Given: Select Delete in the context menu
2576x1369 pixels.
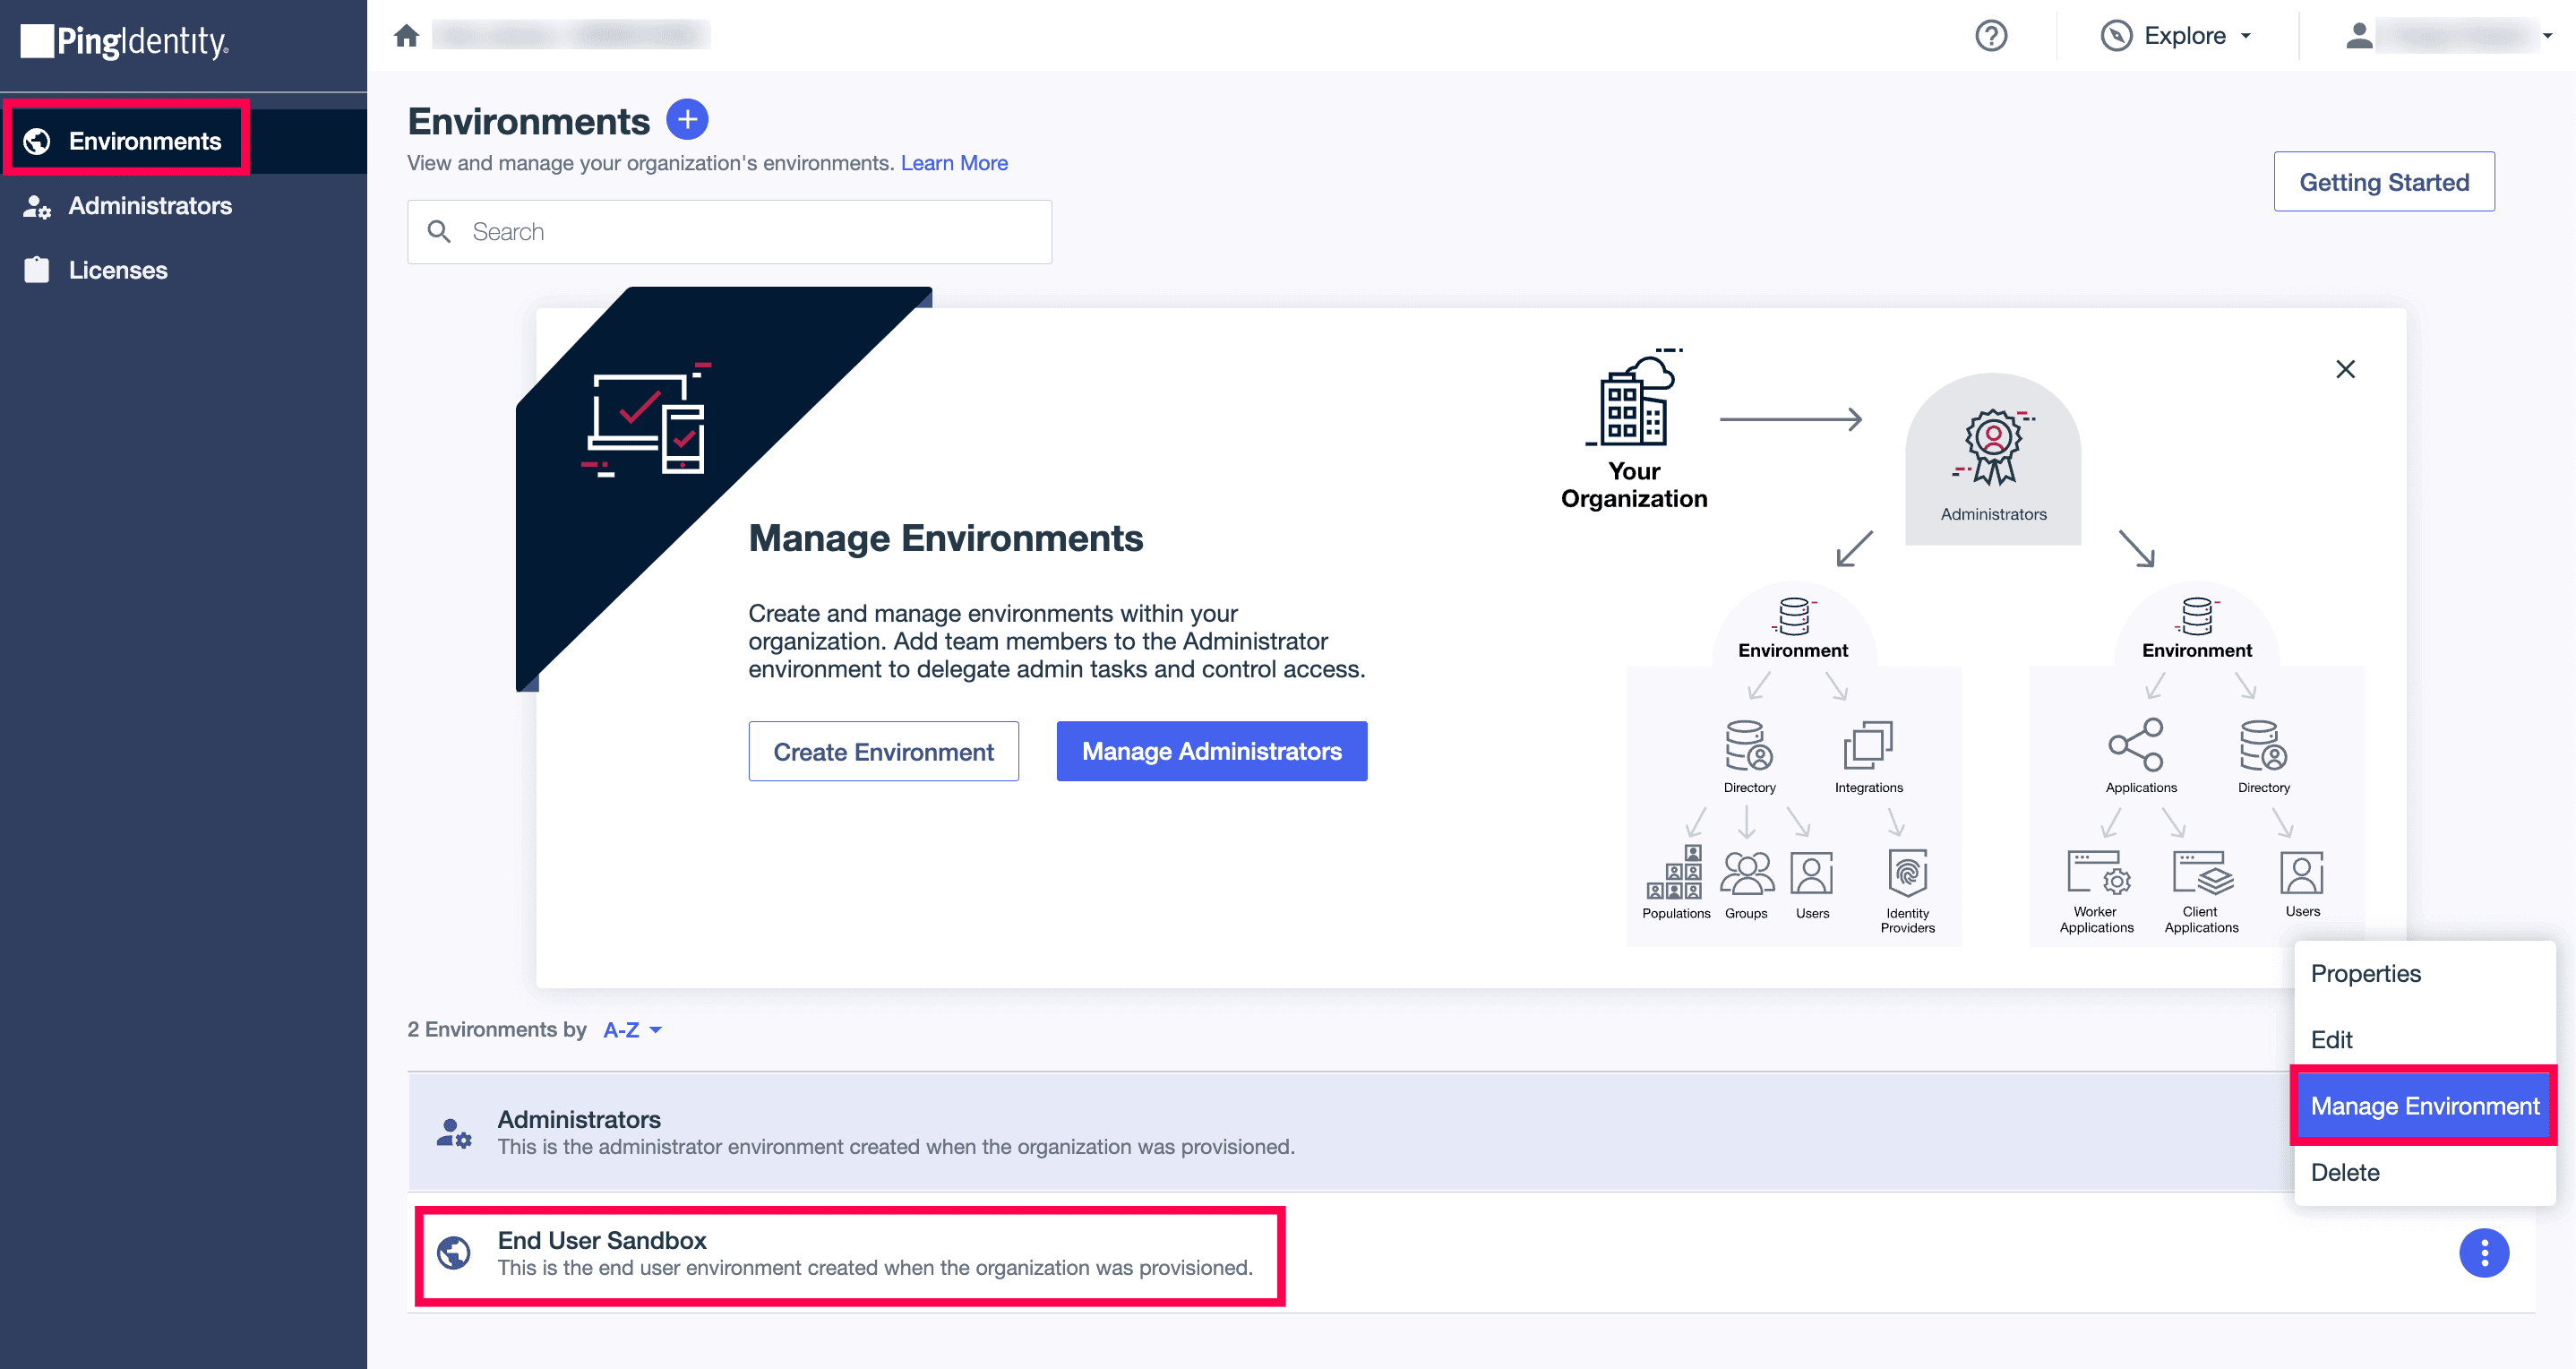Looking at the screenshot, I should 2344,1172.
